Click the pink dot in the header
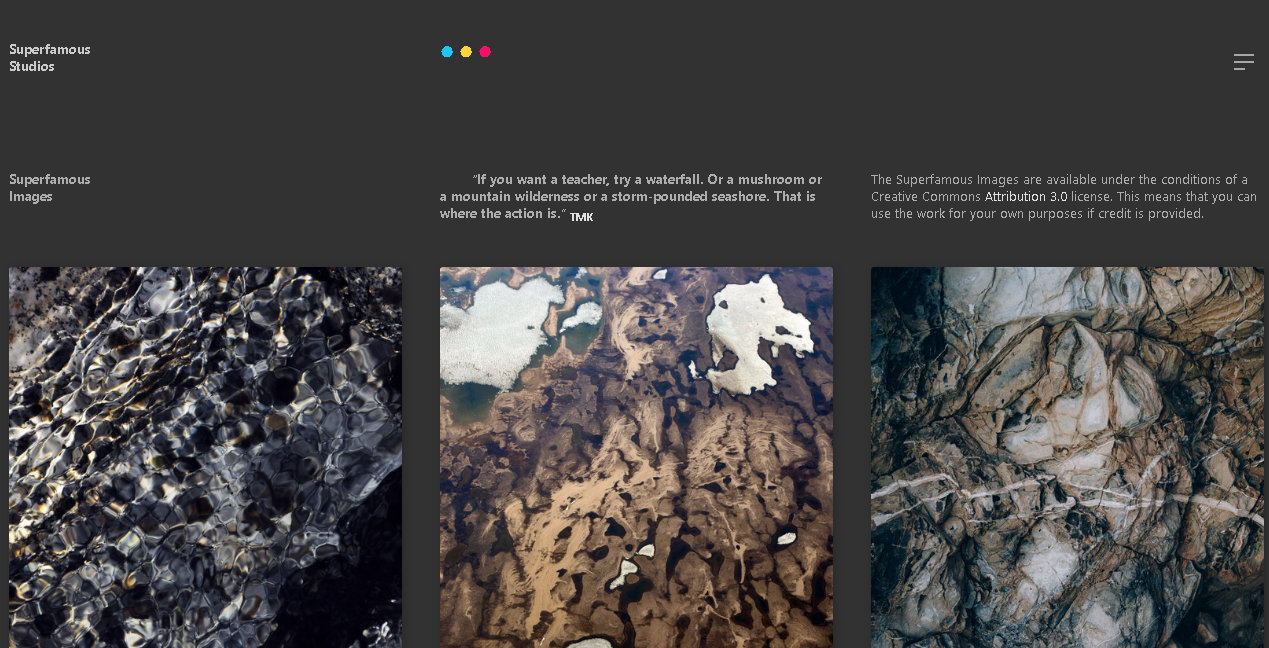Screen dimensions: 1269x648 click(485, 52)
